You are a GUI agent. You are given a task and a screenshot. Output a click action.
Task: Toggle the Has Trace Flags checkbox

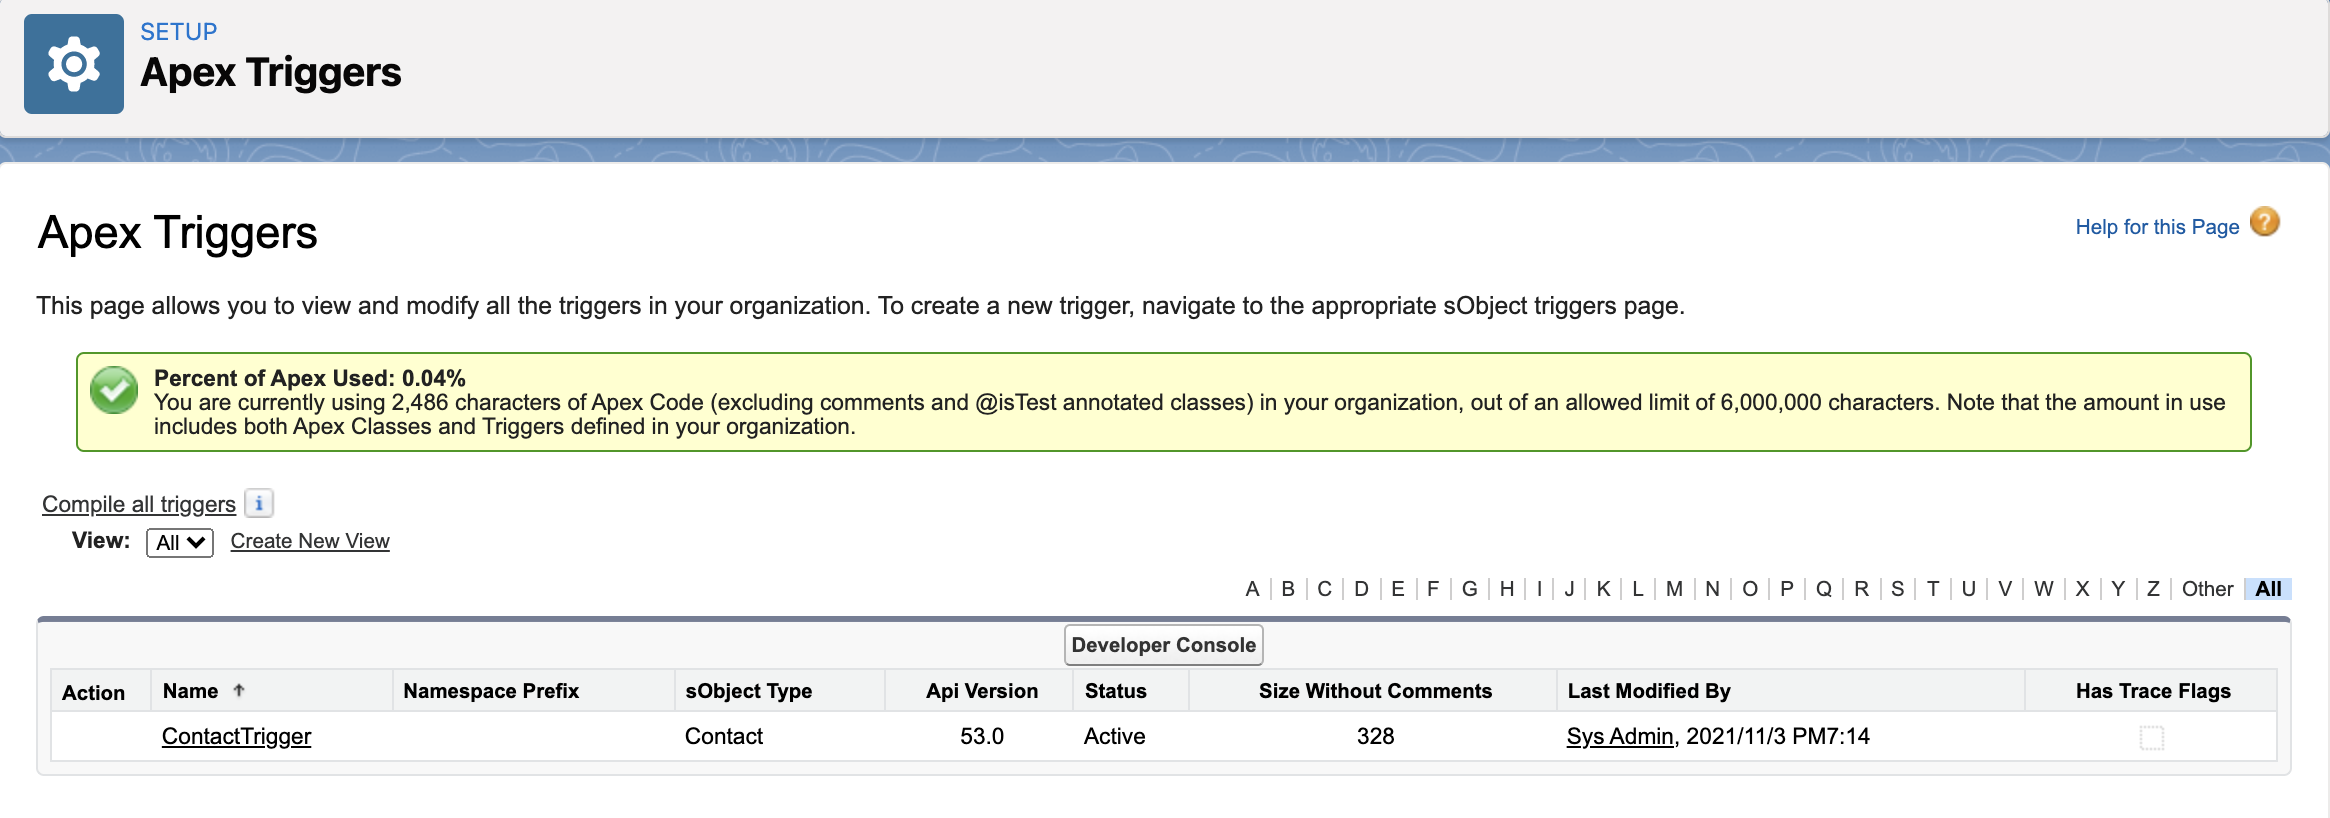click(2152, 738)
